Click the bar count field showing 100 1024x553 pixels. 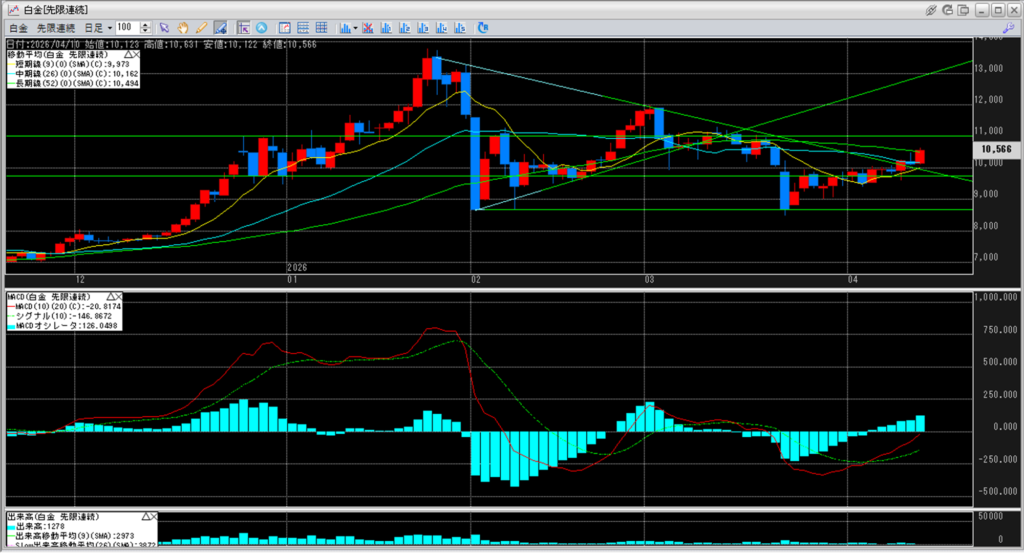127,27
